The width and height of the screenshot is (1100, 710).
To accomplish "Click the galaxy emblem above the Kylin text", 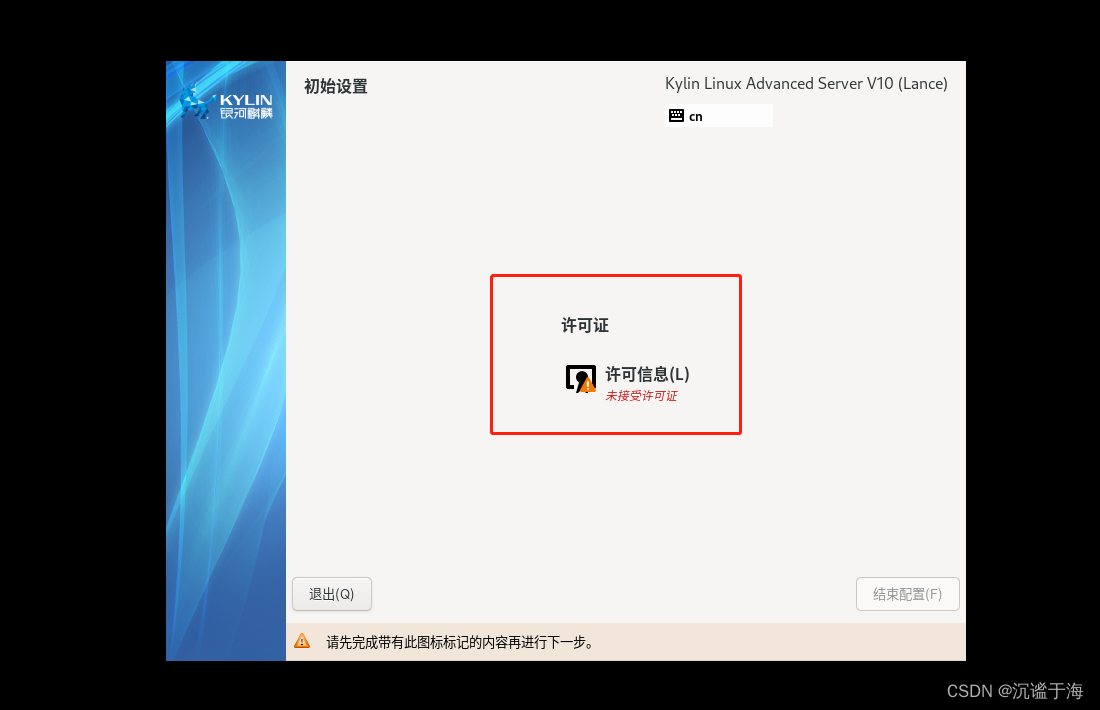I will [x=193, y=100].
